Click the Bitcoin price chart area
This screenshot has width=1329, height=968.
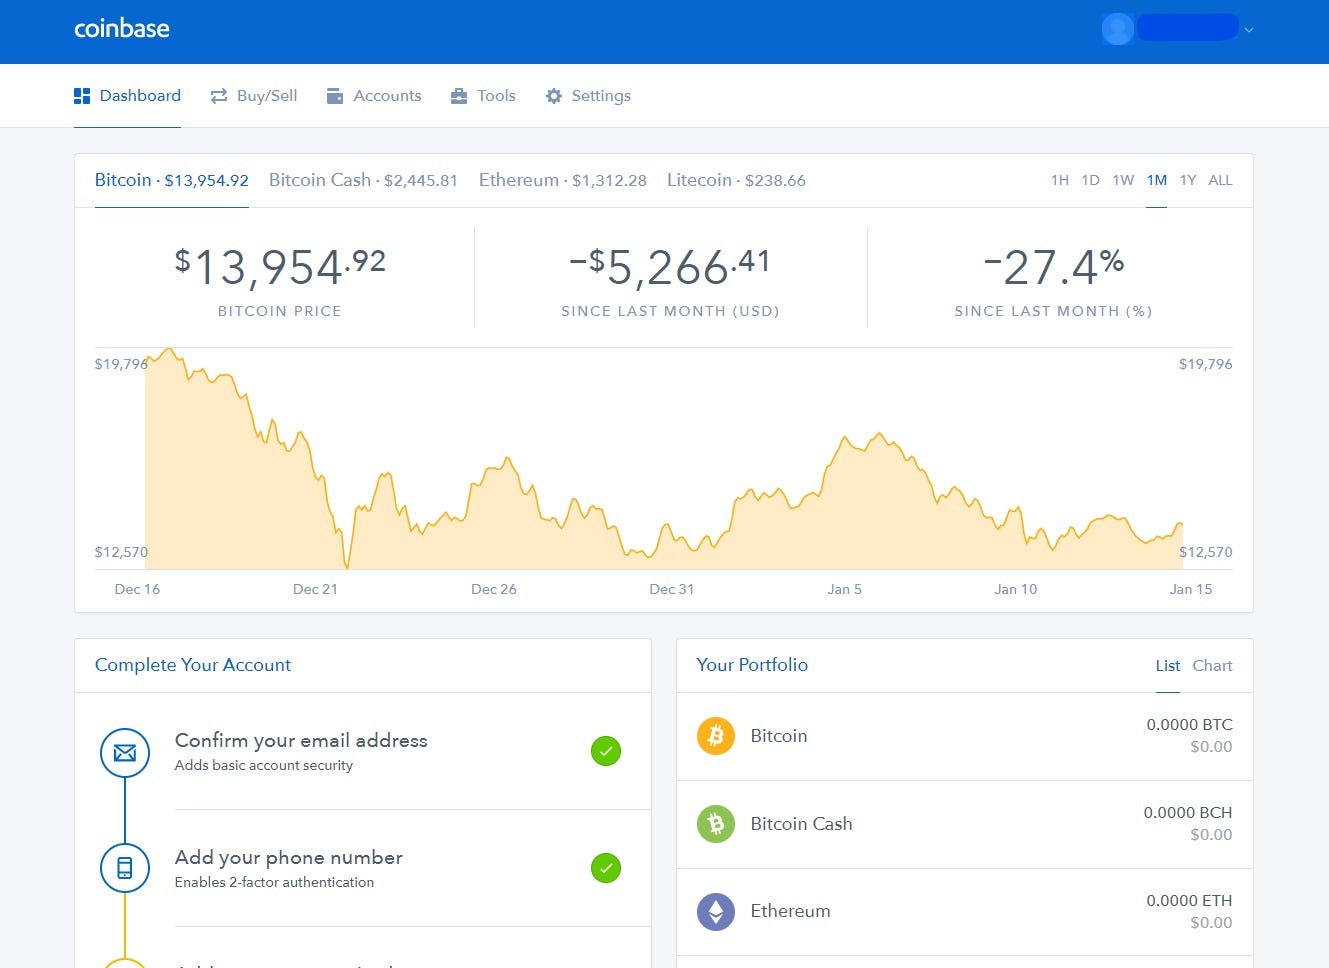[x=664, y=459]
